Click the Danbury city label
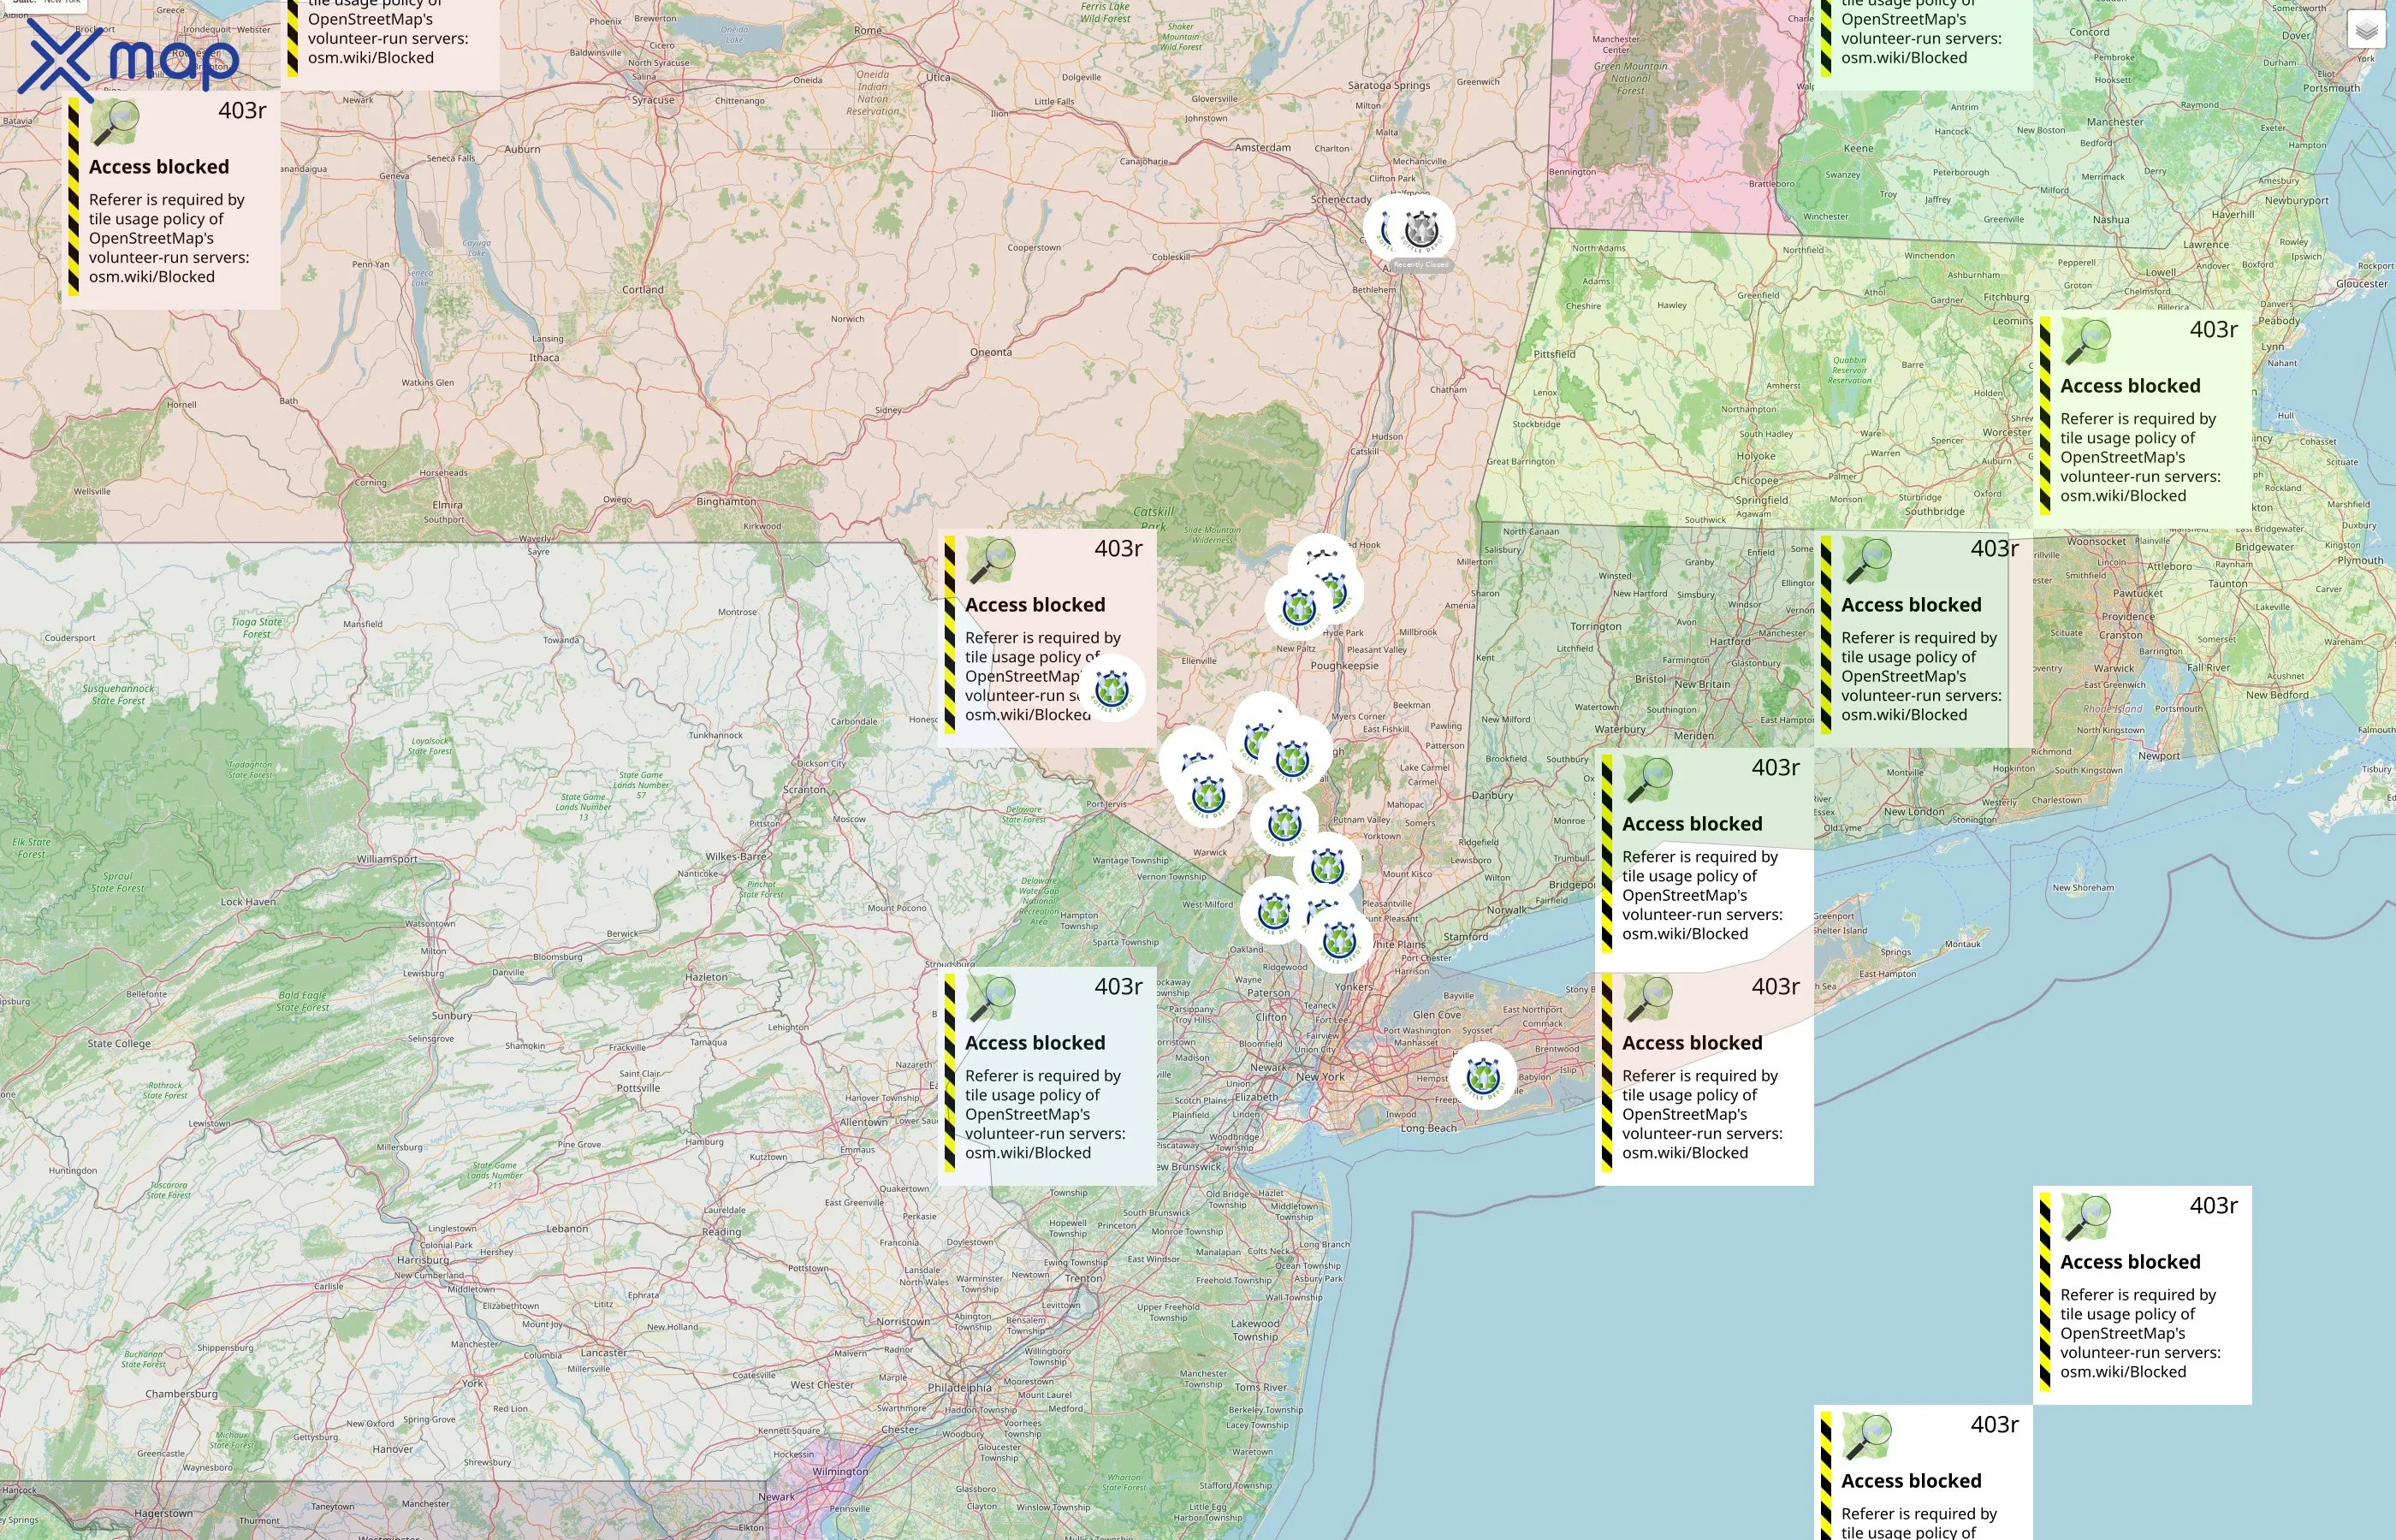Viewport: 2396px width, 1540px height. click(1492, 796)
